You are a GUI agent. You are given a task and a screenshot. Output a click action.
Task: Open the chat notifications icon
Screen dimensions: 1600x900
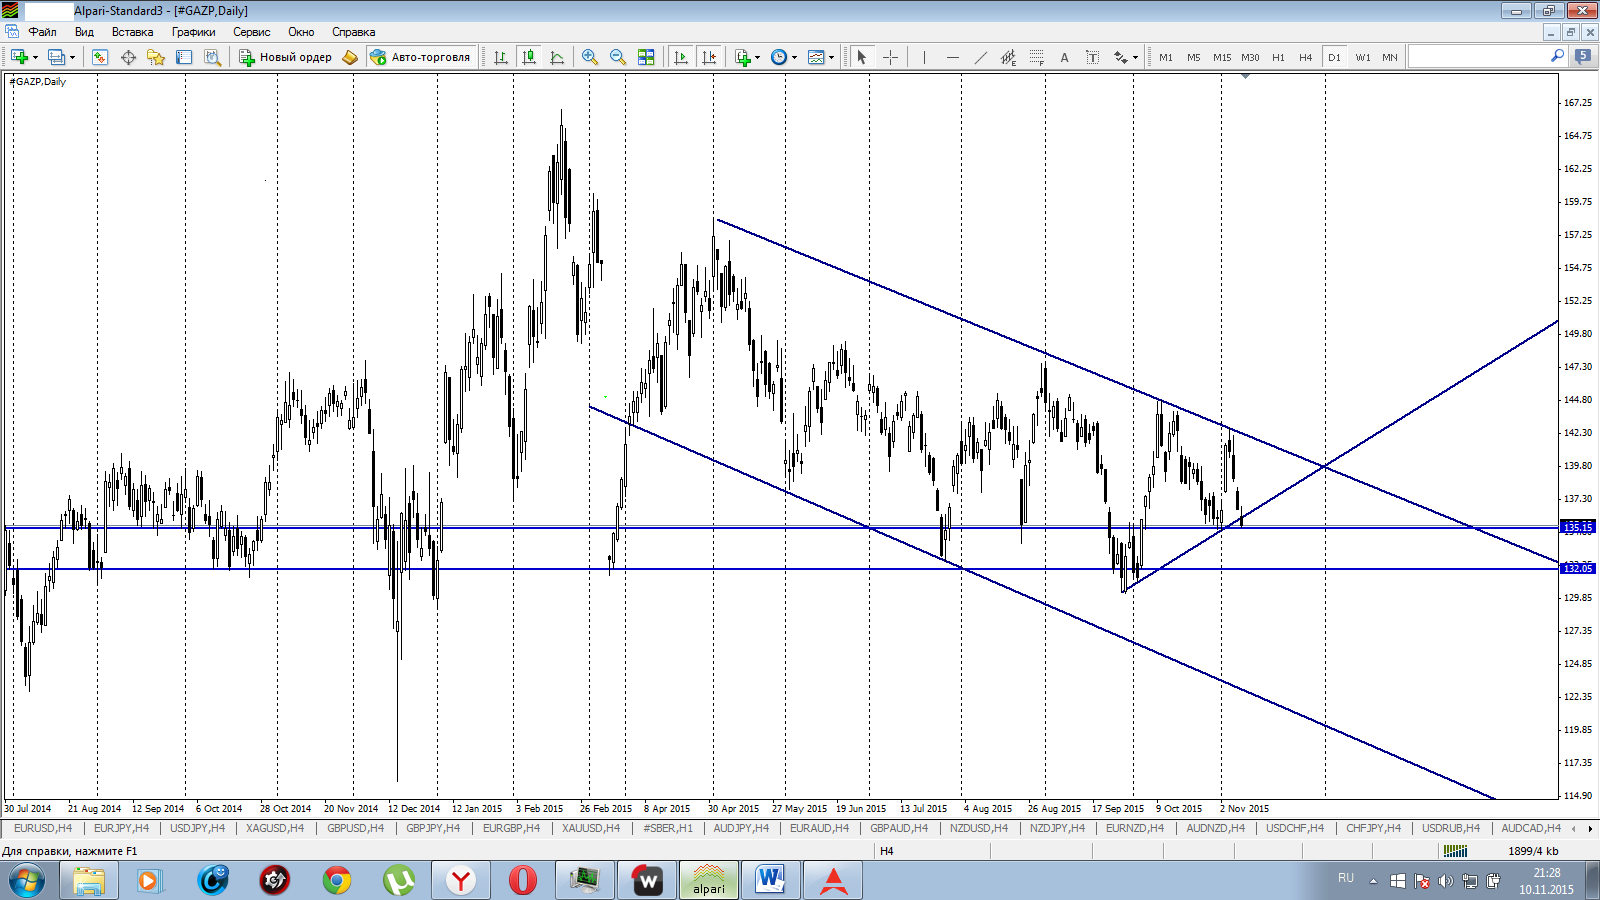click(1583, 56)
